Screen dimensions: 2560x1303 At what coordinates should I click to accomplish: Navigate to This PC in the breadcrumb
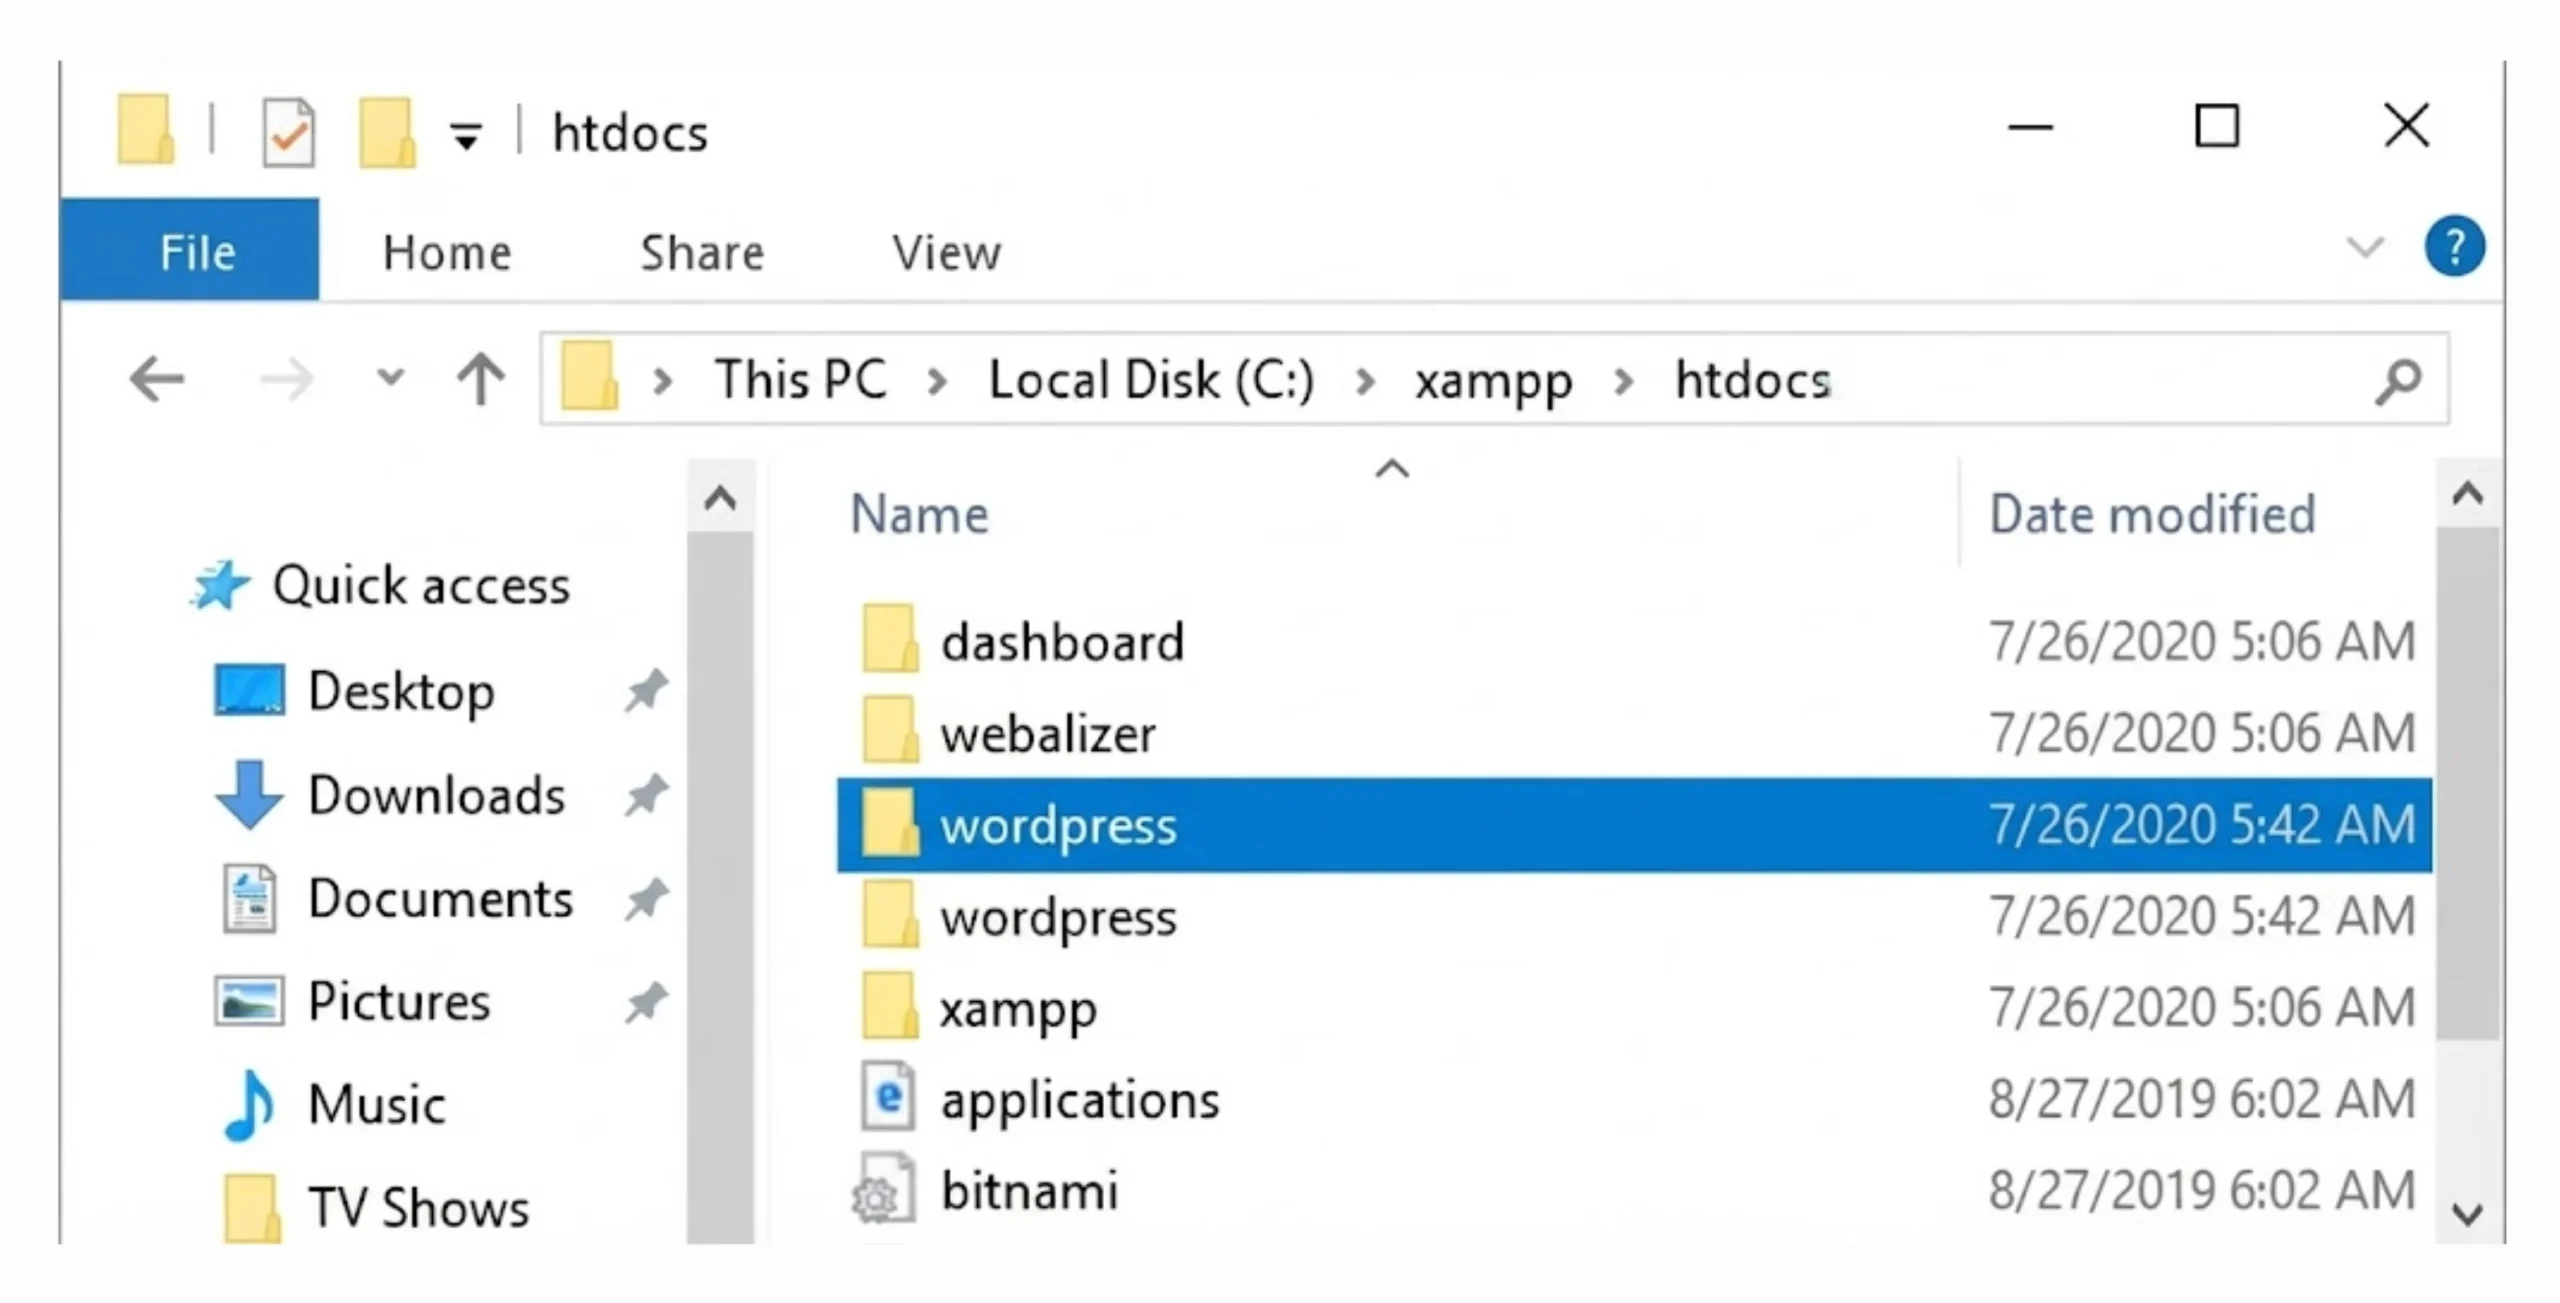coord(801,380)
